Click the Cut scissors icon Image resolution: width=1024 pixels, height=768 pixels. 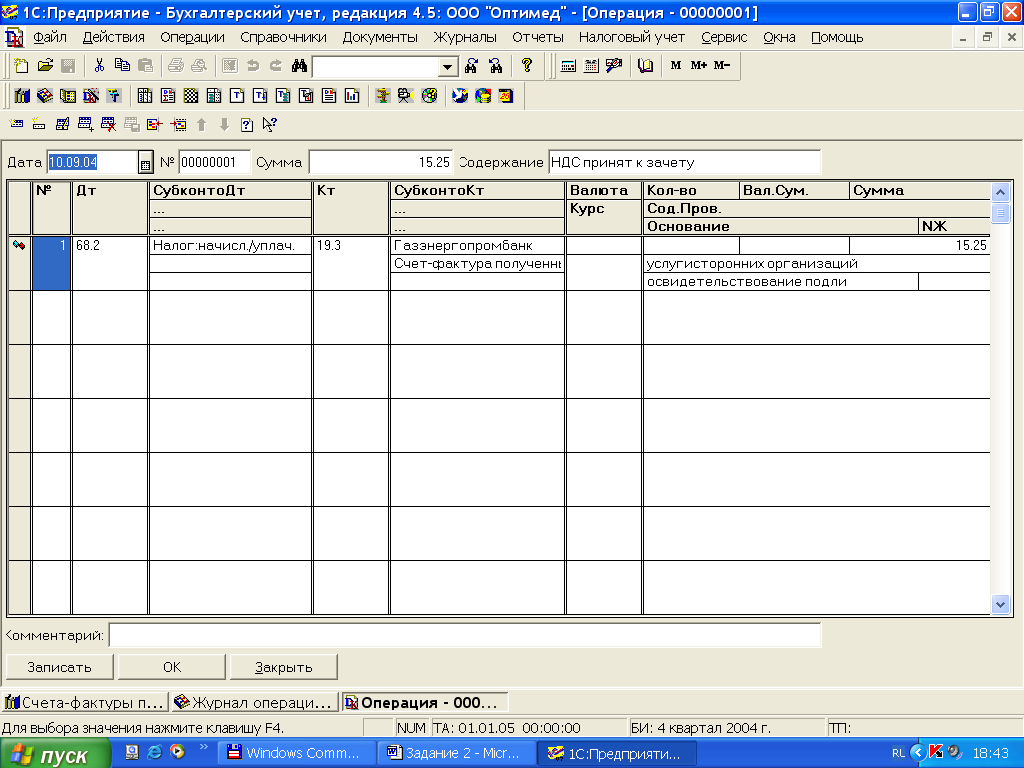pyautogui.click(x=99, y=66)
